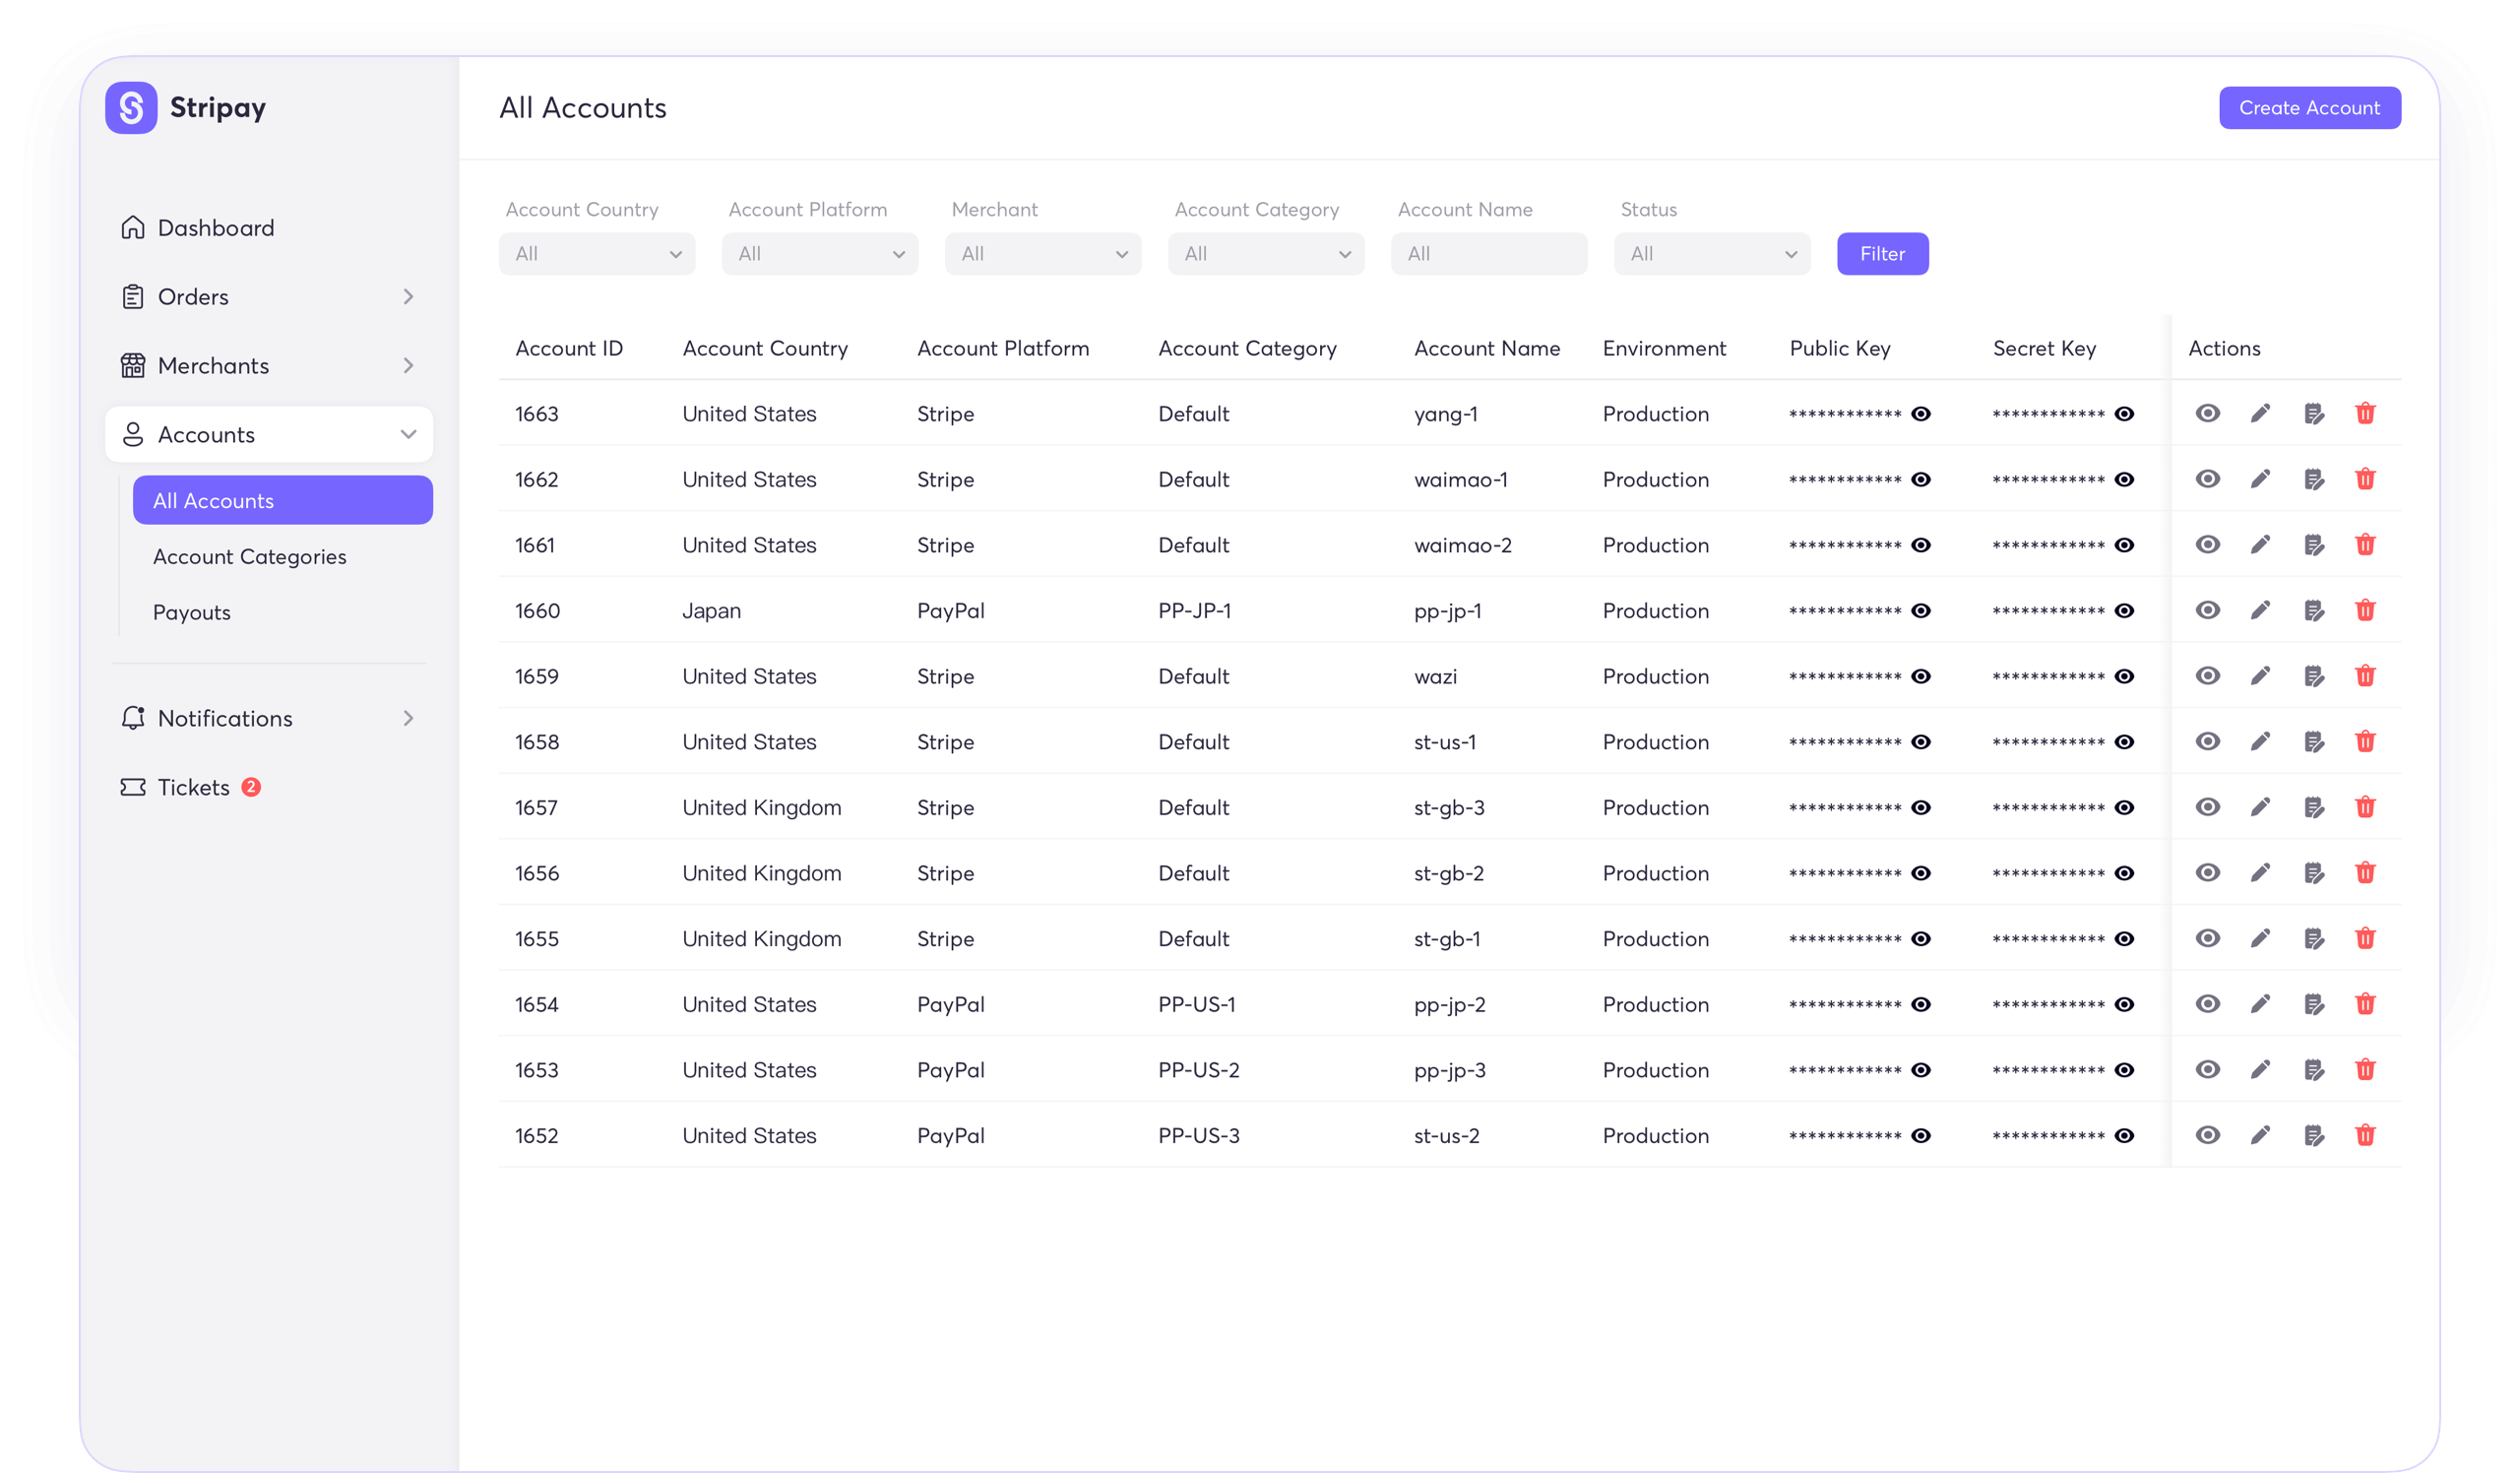Open notes icon for account 1655
The width and height of the screenshot is (2520, 1473).
[x=2313, y=938]
